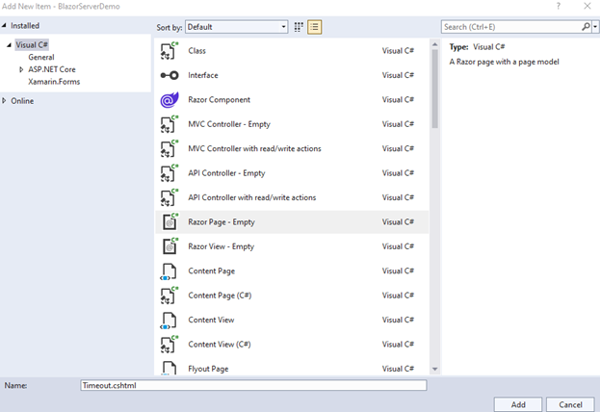The height and width of the screenshot is (412, 600).
Task: Pick the Flyout Page template icon
Action: (169, 368)
